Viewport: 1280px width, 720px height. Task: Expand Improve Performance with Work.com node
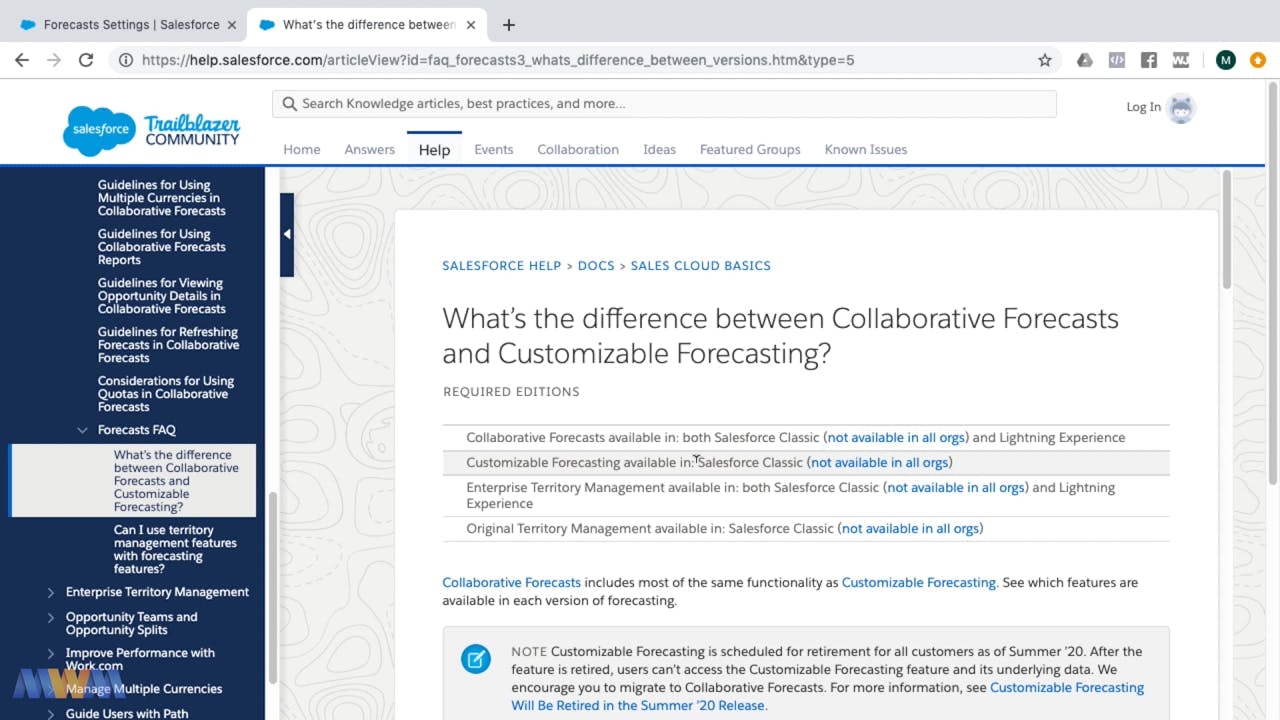[50, 653]
